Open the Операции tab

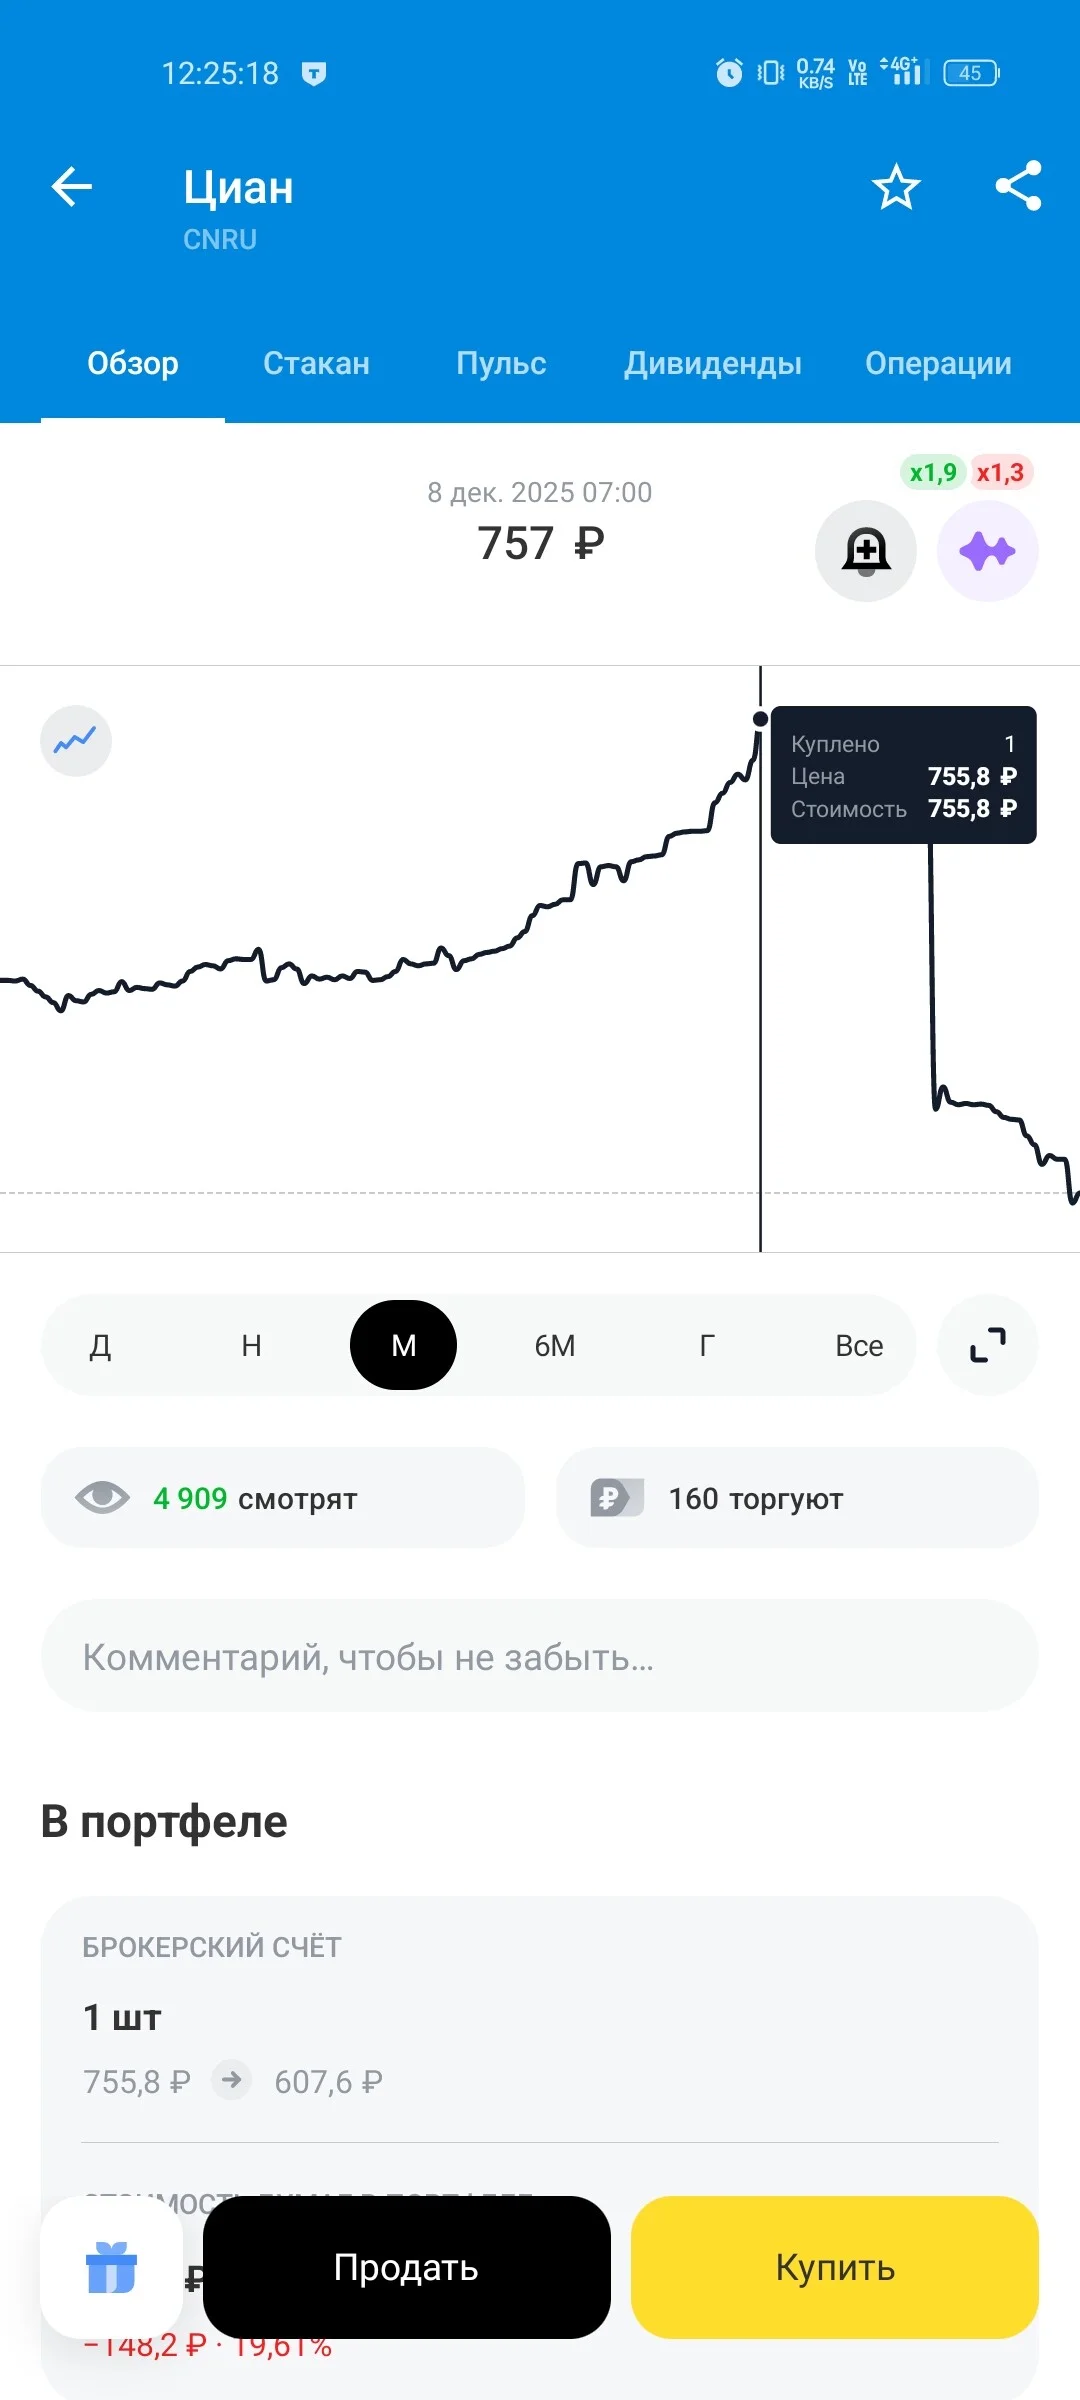938,363
